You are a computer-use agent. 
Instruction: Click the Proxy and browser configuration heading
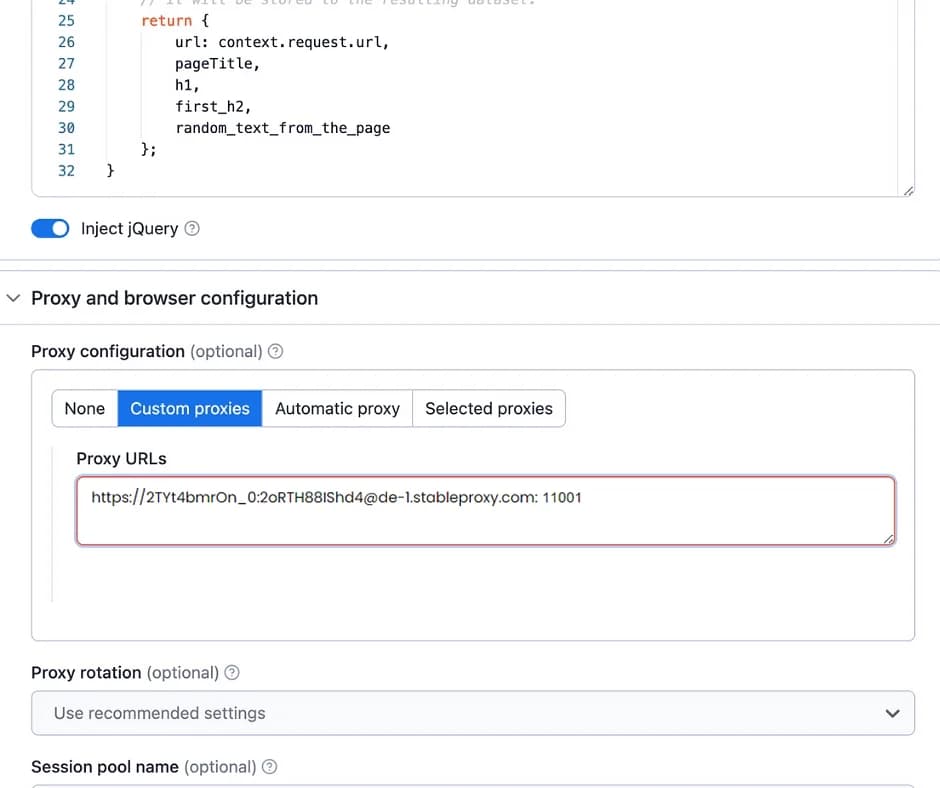[x=174, y=298]
